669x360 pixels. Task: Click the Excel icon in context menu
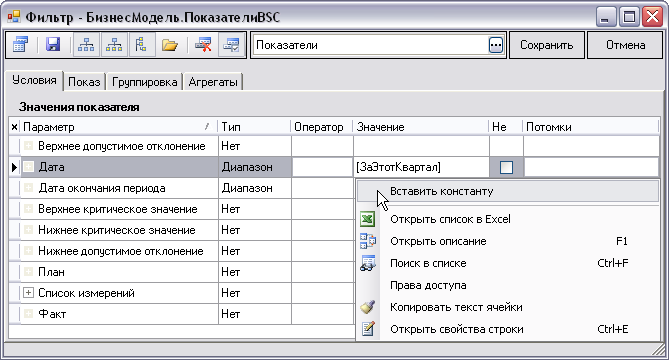(x=367, y=219)
